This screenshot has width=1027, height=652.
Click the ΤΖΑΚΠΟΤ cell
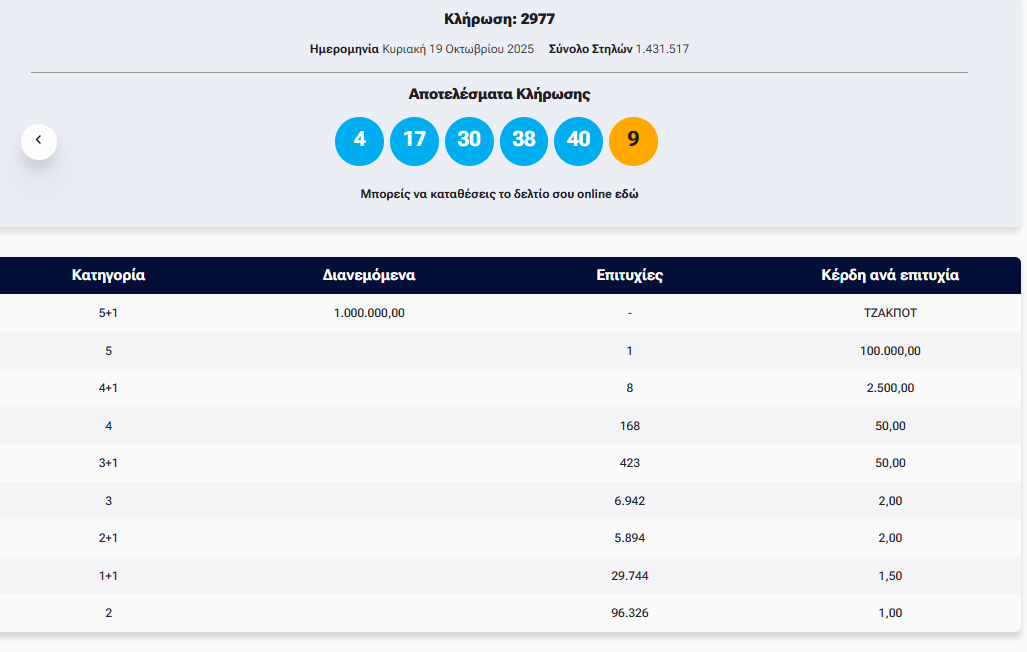890,313
